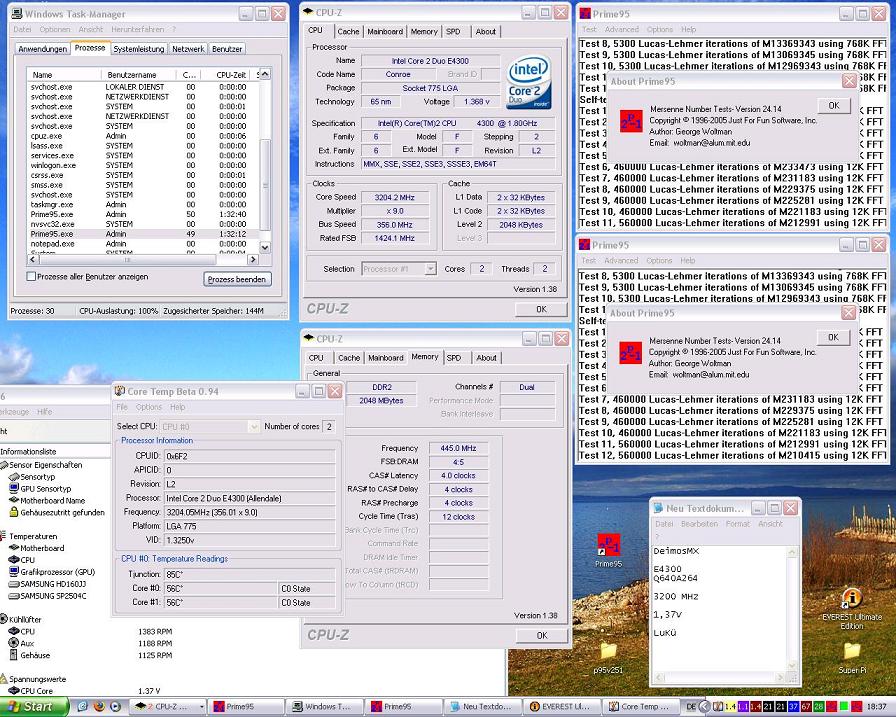This screenshot has height=717, width=896.
Task: Click OK in the lower CPU-Z window
Action: click(542, 635)
